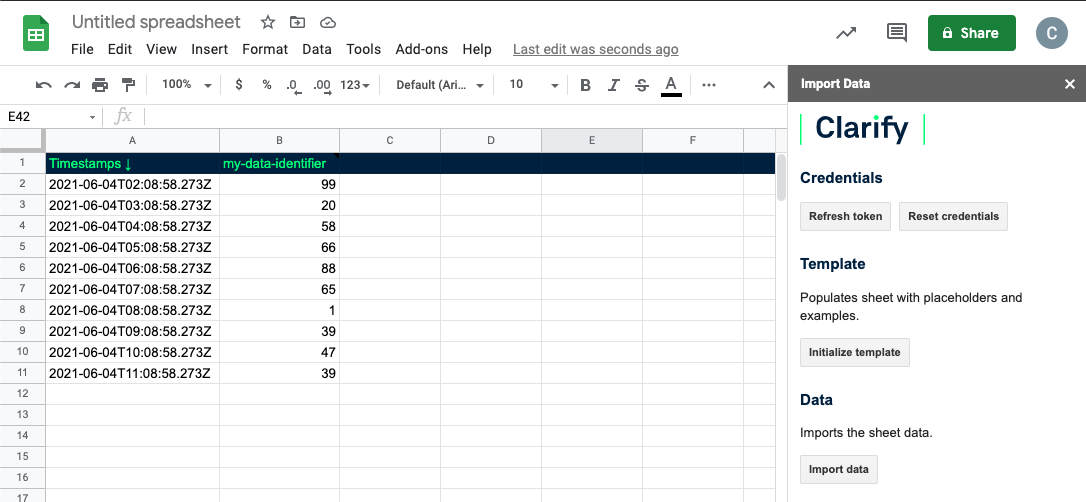Click the Import data button
The height and width of the screenshot is (502, 1086).
[x=839, y=469]
